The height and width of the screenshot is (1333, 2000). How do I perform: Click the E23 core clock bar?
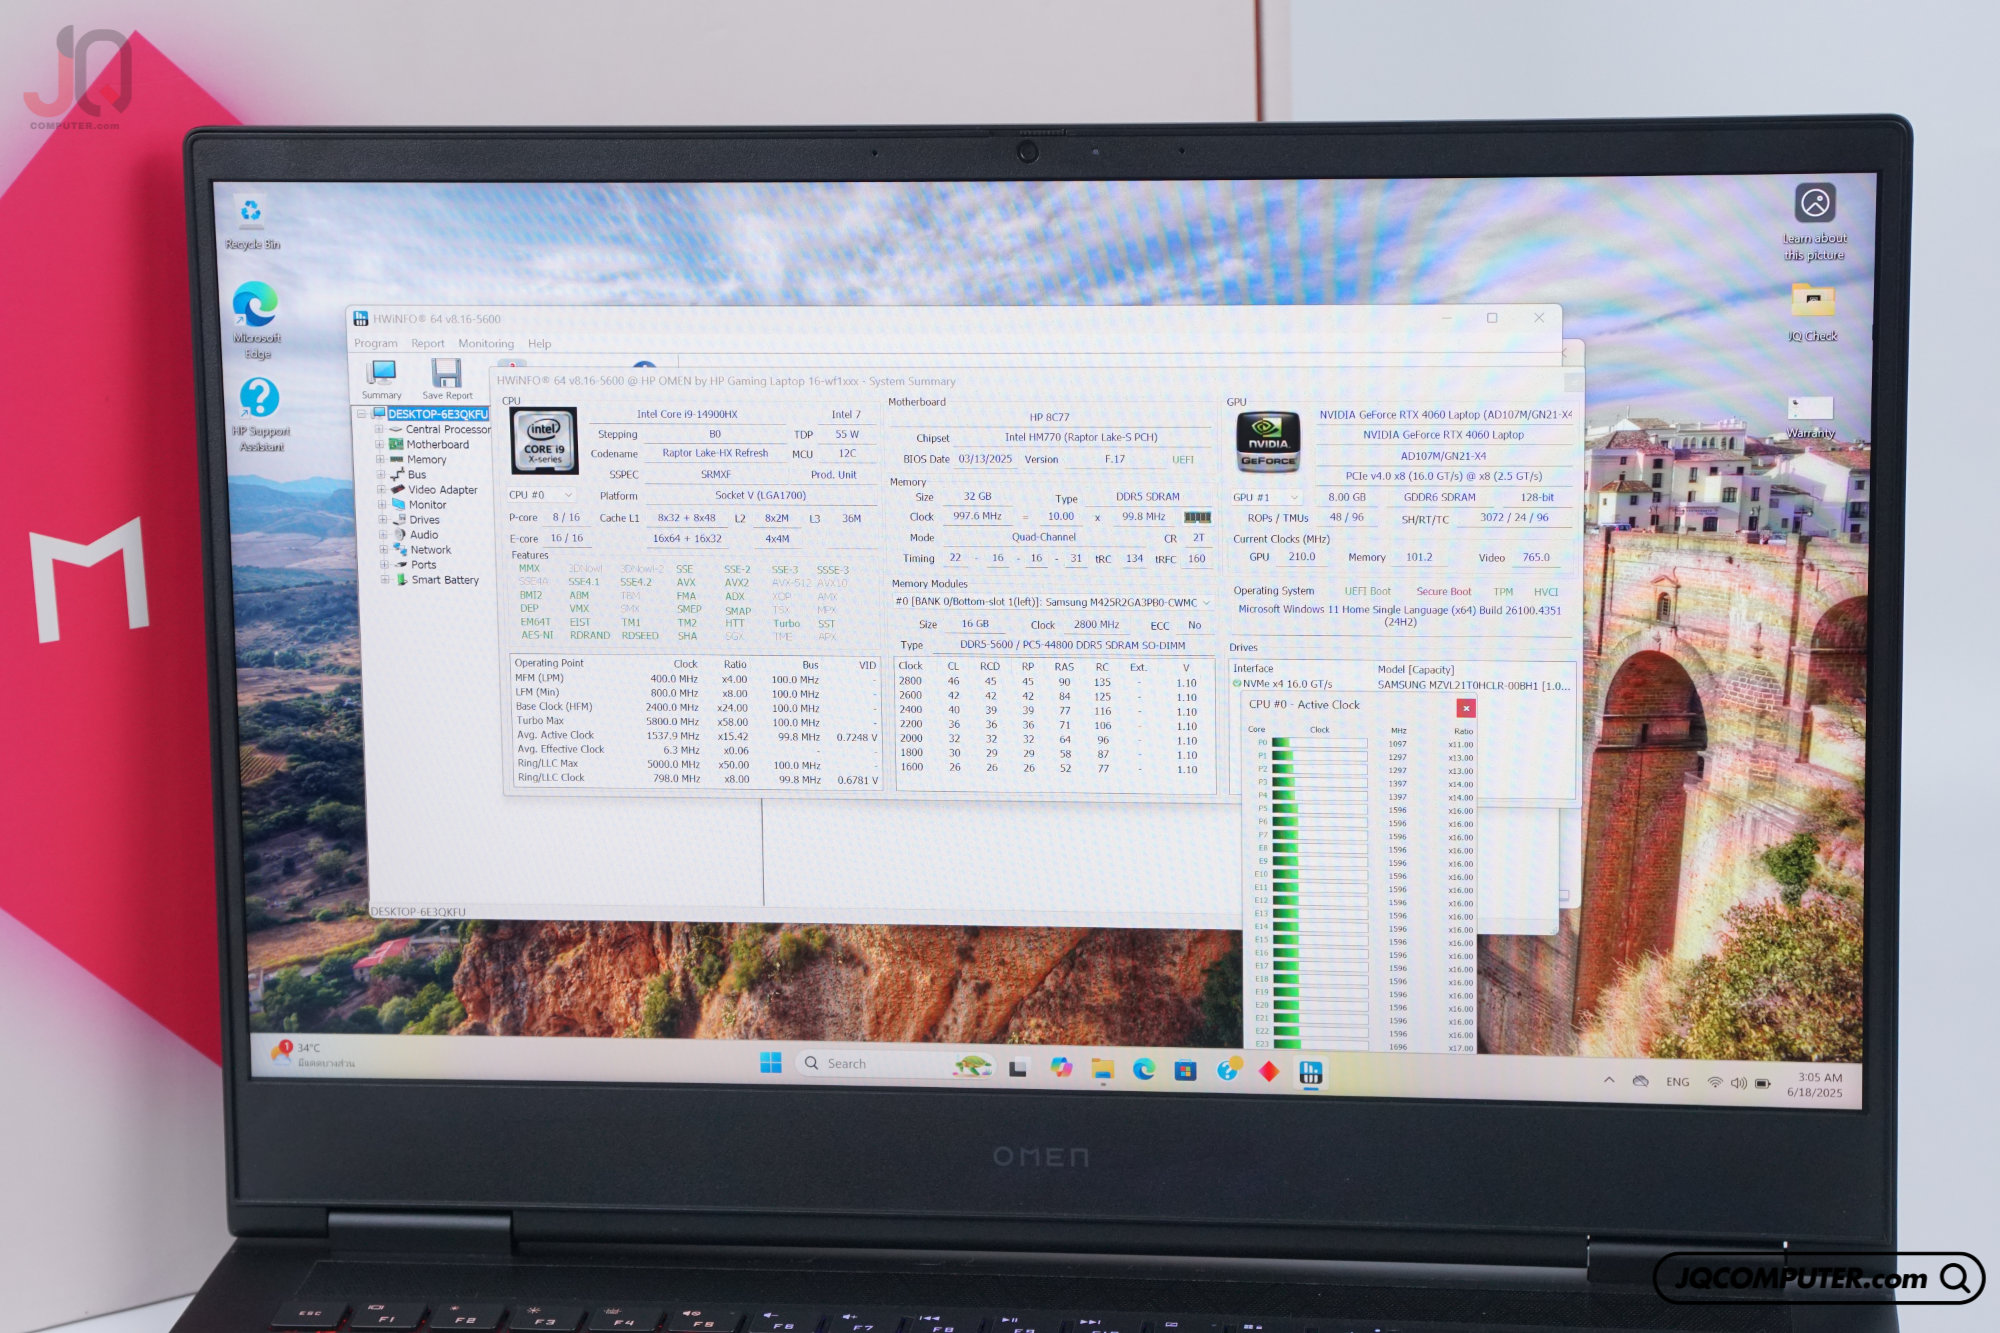pyautogui.click(x=1320, y=1046)
